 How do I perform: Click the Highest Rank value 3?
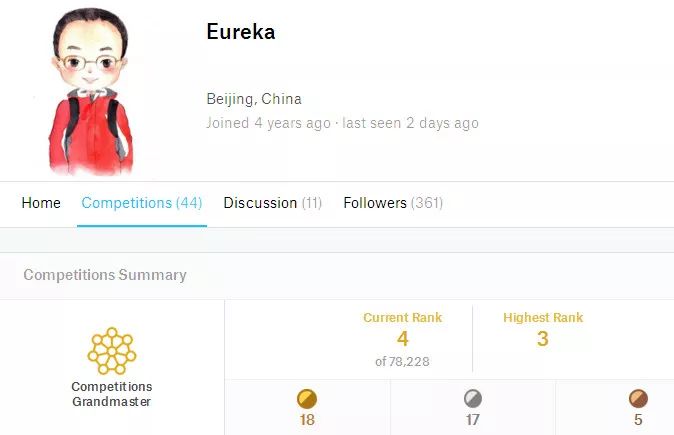pos(542,339)
